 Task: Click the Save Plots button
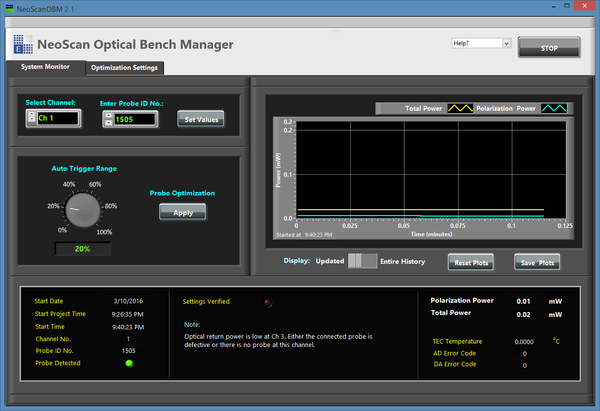tap(537, 262)
